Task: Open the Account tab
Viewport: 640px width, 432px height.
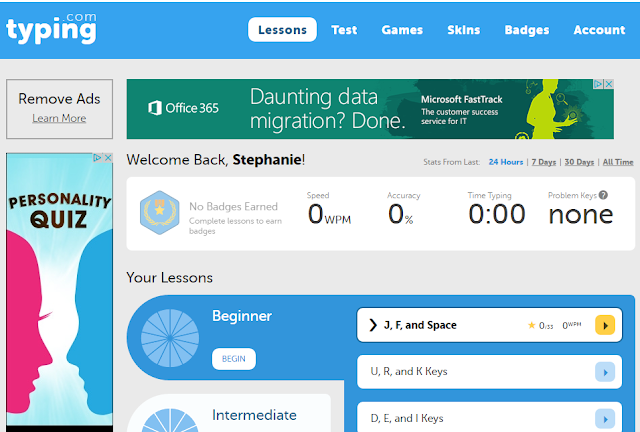Action: click(x=599, y=30)
